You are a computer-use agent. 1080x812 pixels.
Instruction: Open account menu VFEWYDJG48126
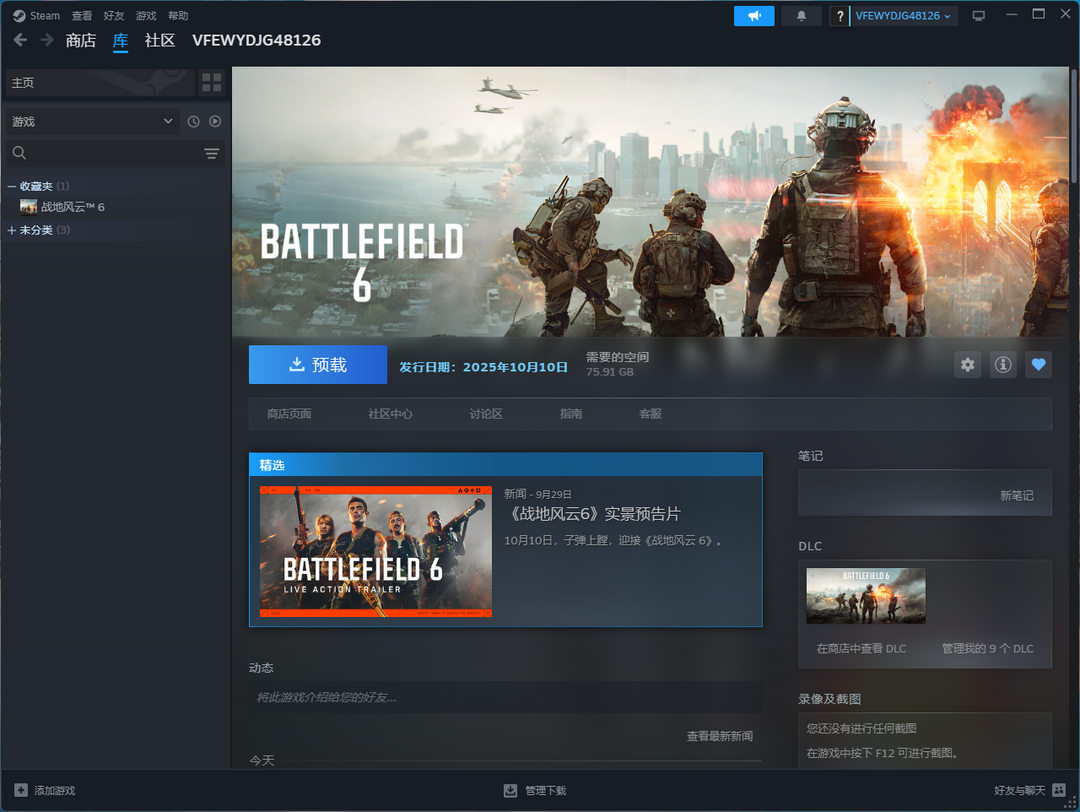(903, 16)
